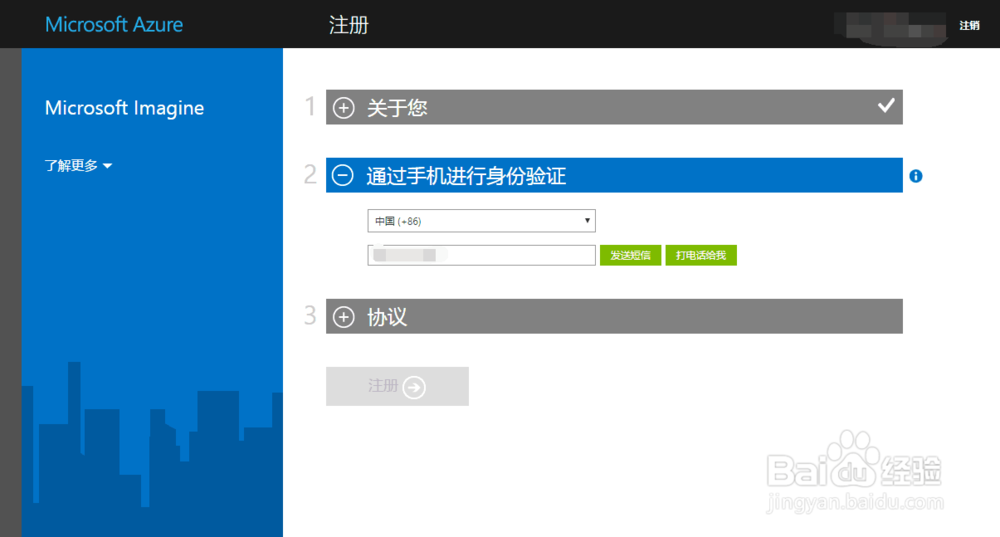Collapse the 通过手机进行身份验证 section minus icon
The image size is (1000, 537).
point(343,175)
